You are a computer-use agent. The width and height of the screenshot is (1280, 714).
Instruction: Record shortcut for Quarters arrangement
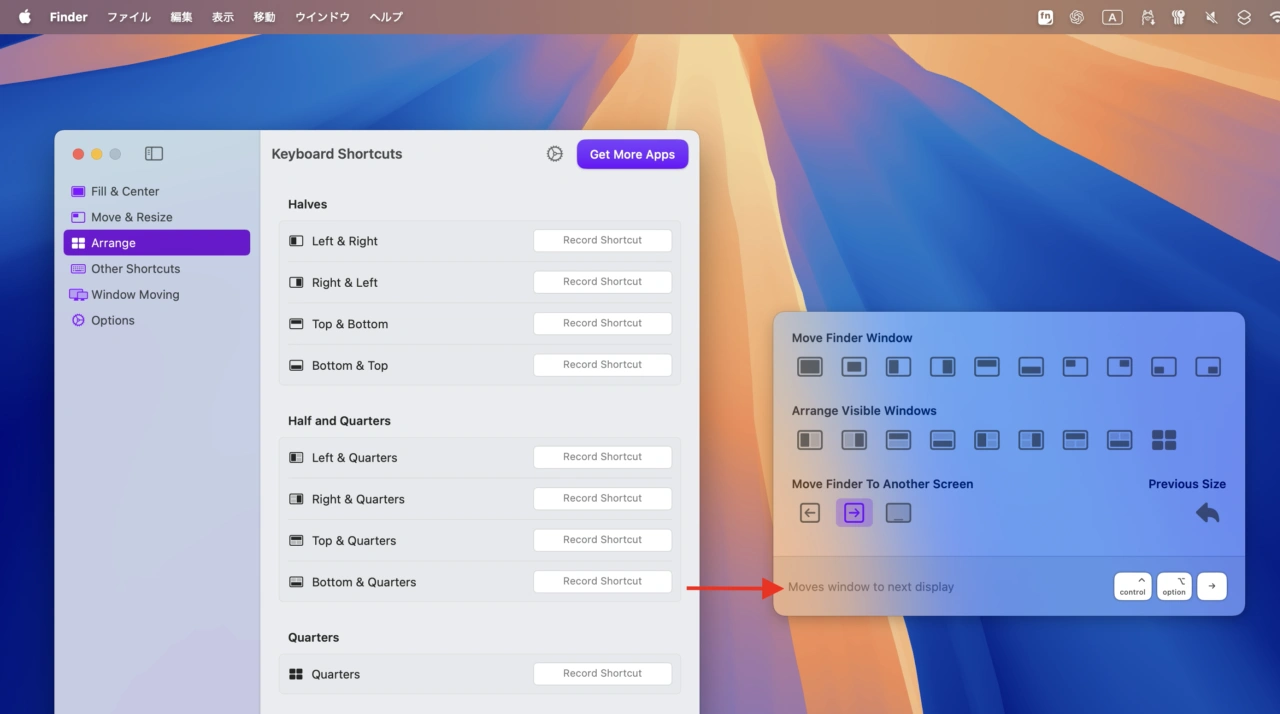[x=602, y=674]
